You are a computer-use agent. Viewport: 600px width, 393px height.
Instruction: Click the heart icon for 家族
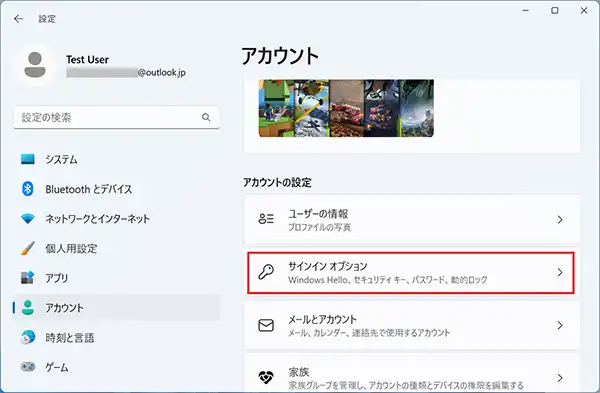tap(266, 377)
